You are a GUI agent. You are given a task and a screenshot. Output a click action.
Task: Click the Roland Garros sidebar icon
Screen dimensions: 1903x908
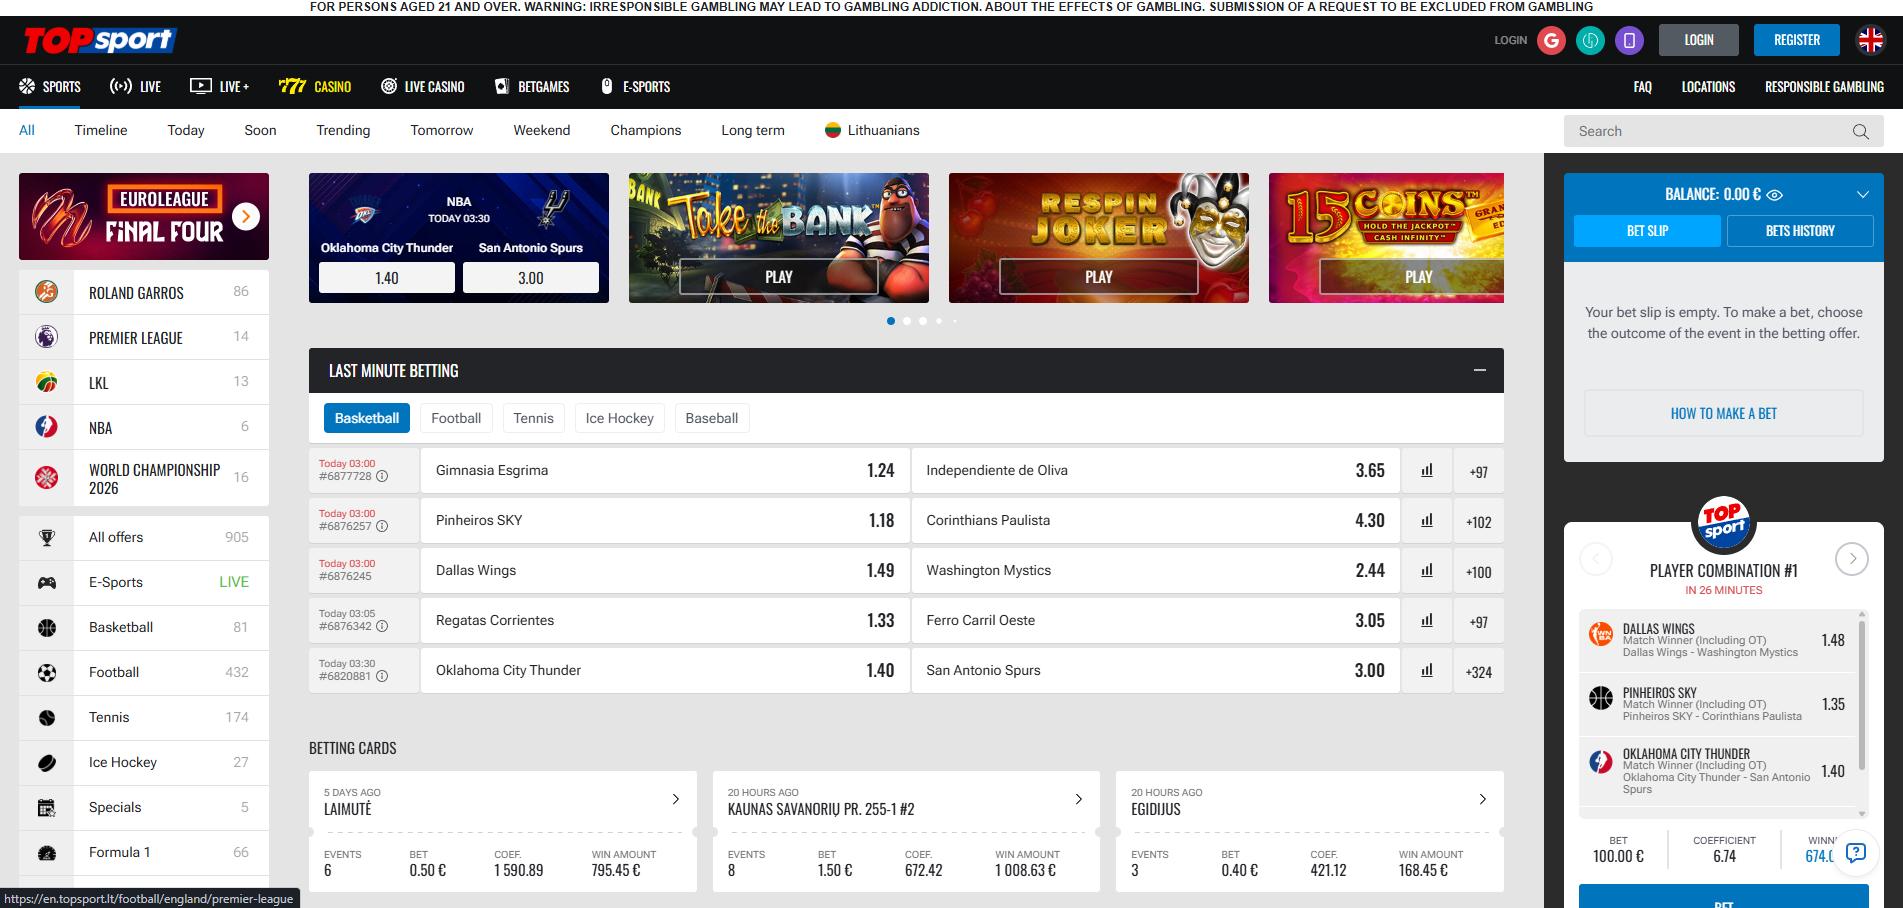(x=46, y=292)
